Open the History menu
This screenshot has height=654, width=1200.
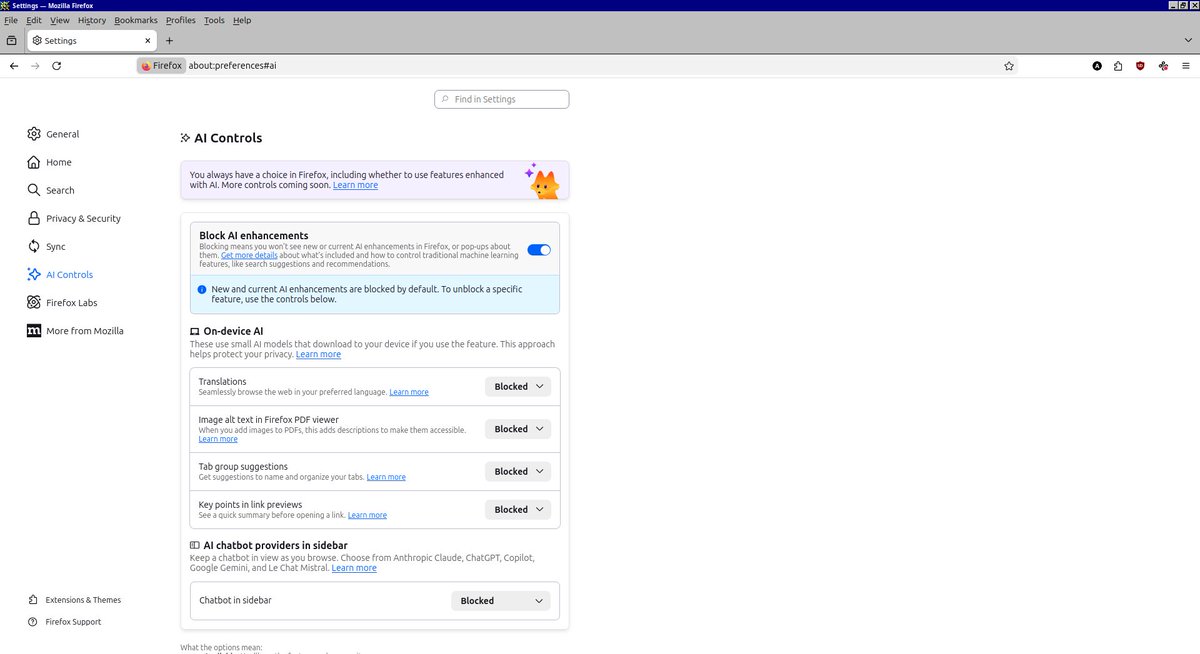tap(92, 20)
